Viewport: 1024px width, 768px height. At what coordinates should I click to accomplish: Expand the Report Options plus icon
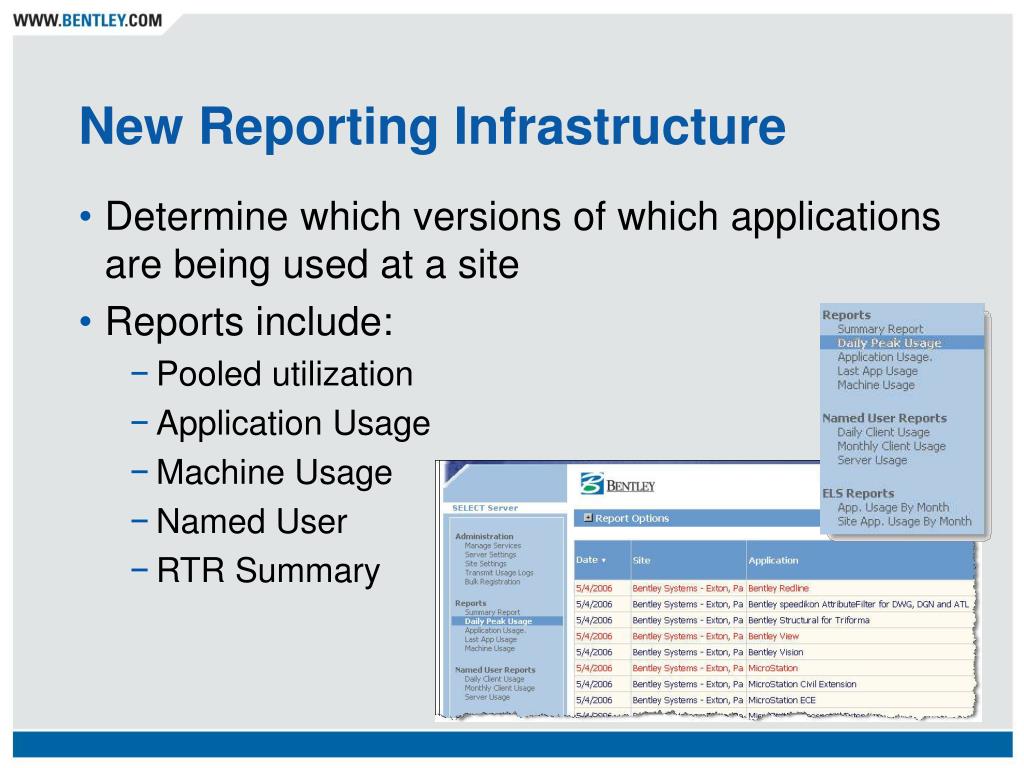pos(588,517)
